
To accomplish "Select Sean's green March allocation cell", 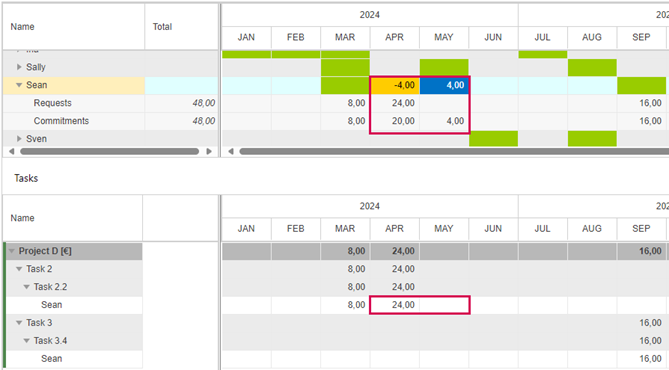I will [345, 85].
